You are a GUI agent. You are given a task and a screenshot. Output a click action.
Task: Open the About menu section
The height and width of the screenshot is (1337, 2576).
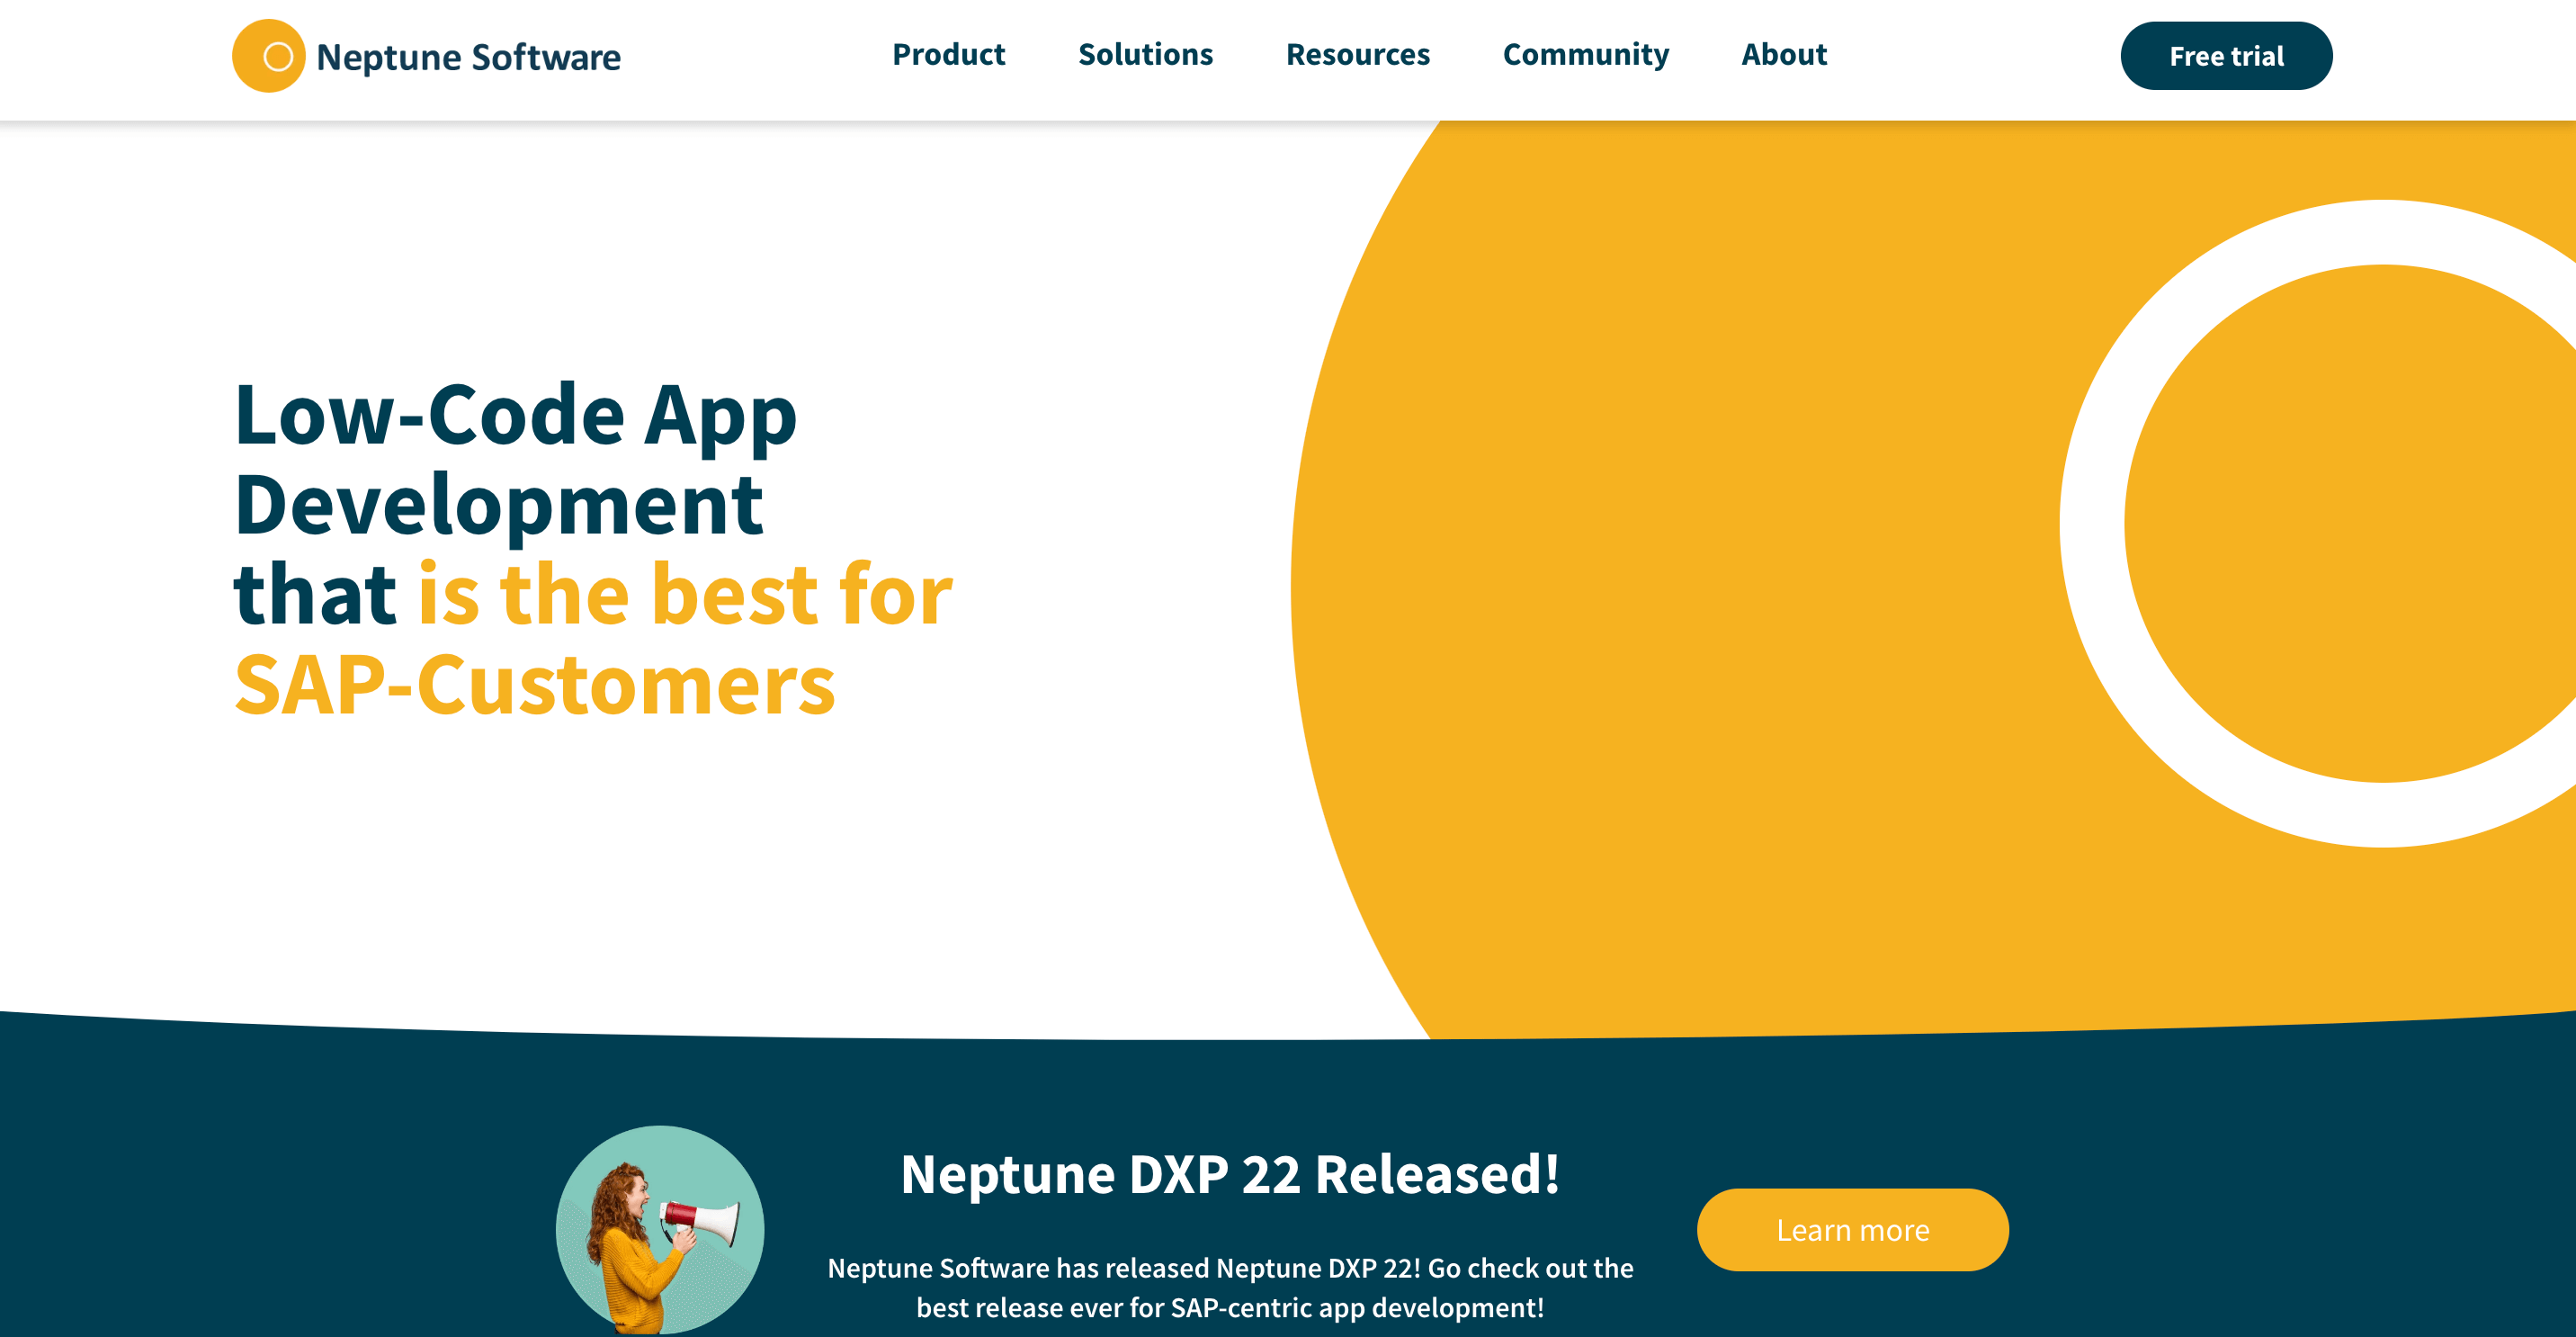(x=1784, y=55)
